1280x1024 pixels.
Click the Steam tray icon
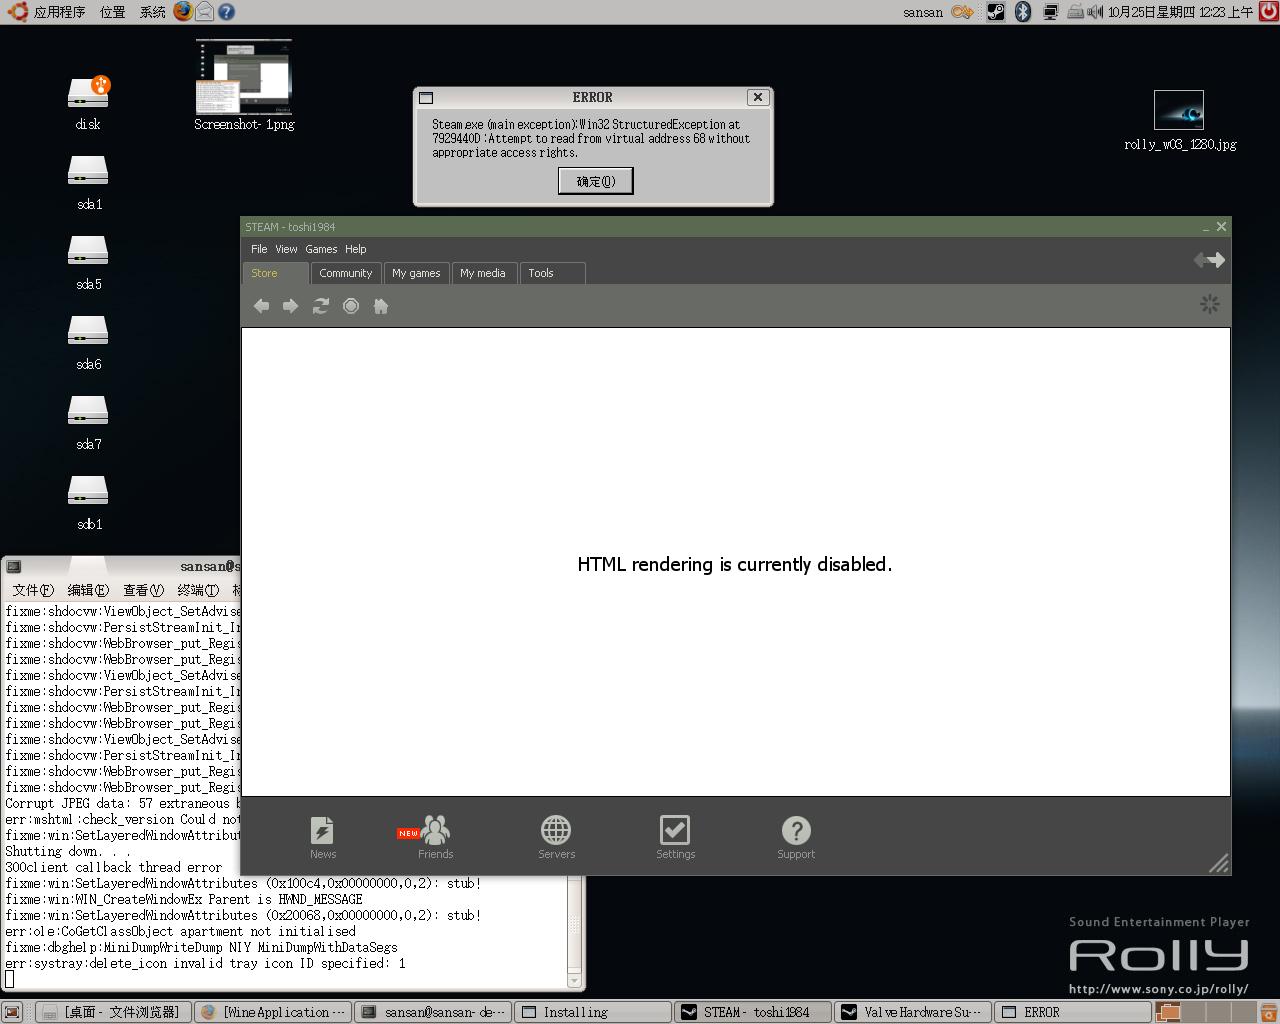coord(995,12)
